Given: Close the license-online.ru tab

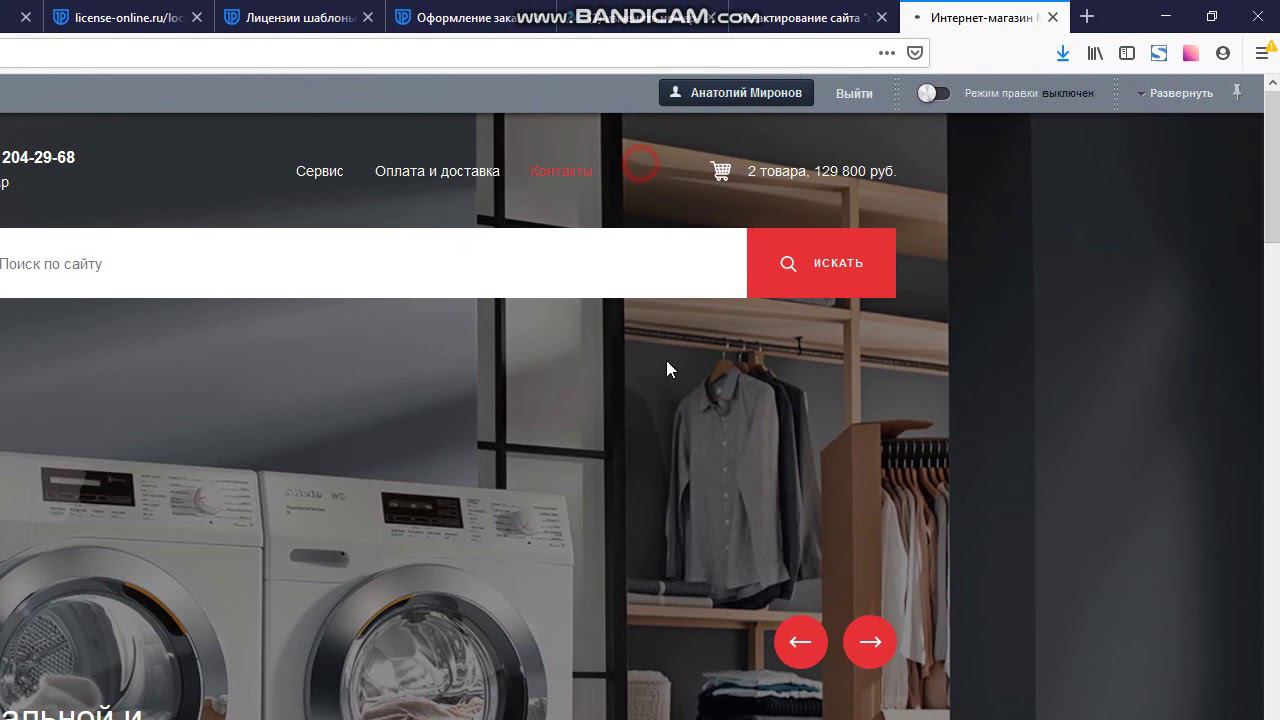Looking at the screenshot, I should [x=197, y=17].
